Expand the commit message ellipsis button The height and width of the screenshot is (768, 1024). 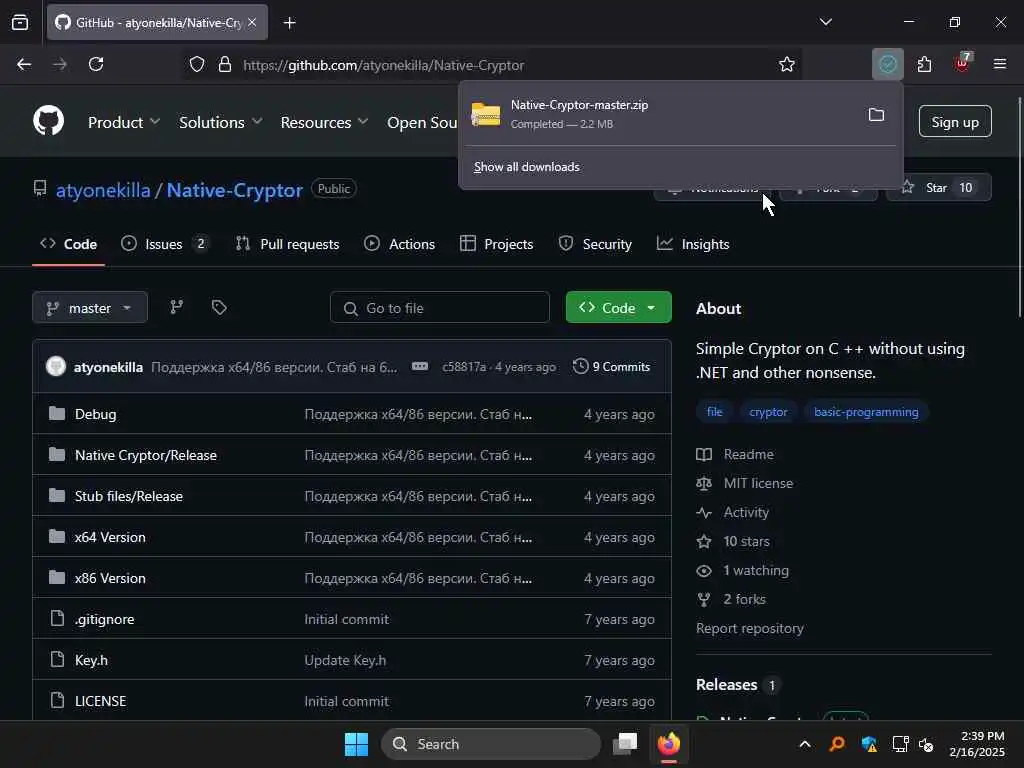pyautogui.click(x=420, y=367)
